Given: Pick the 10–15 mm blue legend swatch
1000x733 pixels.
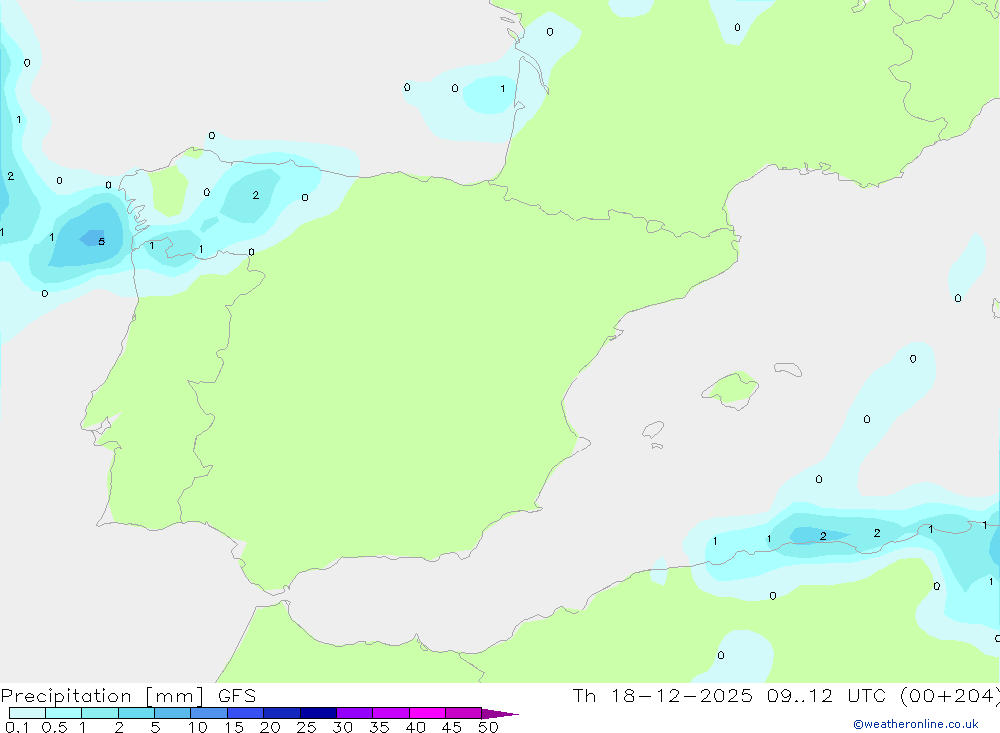Looking at the screenshot, I should click(209, 713).
